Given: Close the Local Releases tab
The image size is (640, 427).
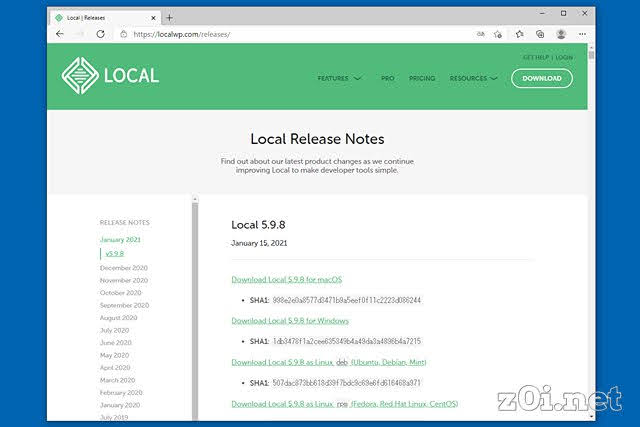Looking at the screenshot, I should (x=153, y=18).
